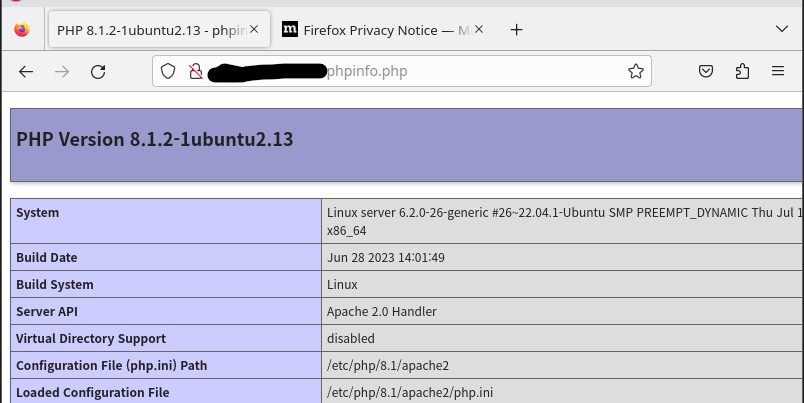Reload the phpinfo page

98,71
